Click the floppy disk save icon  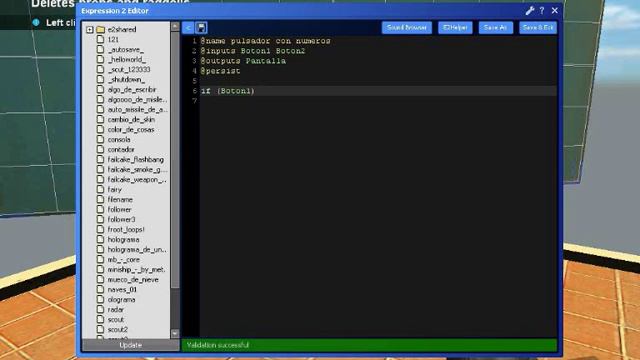point(201,28)
